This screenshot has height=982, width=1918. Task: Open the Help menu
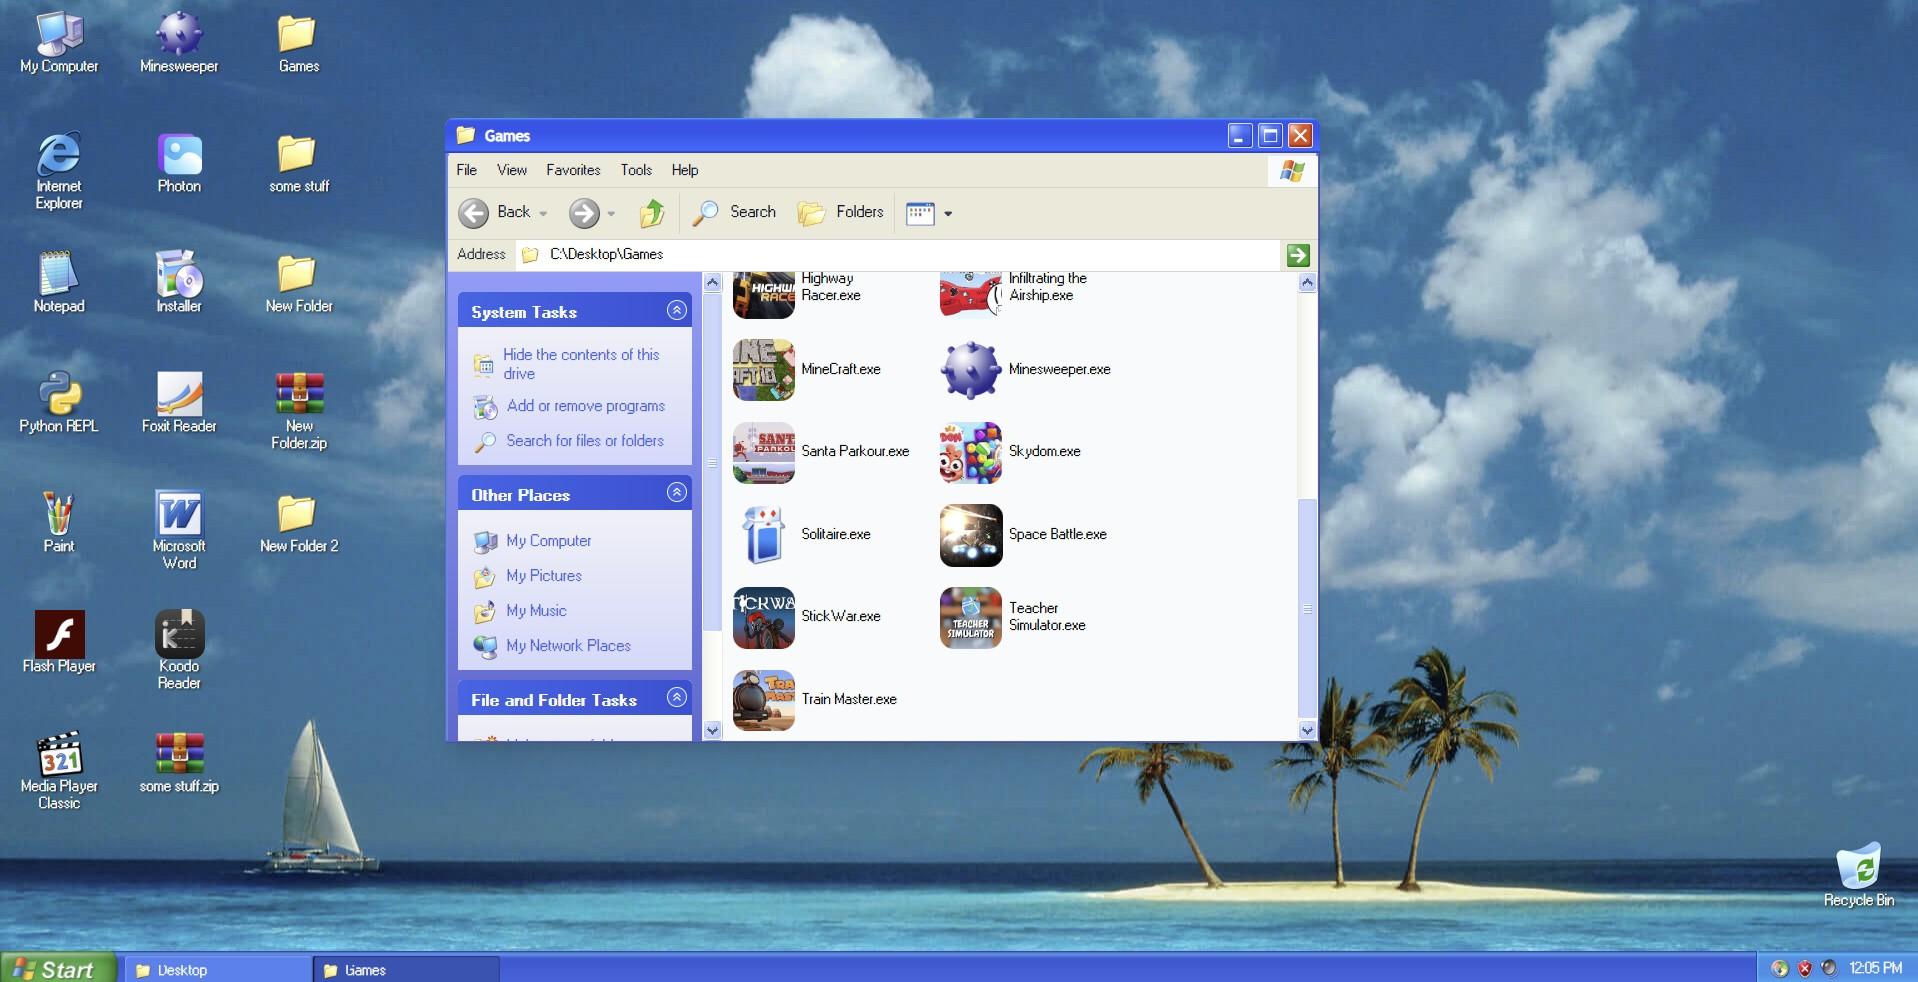[685, 170]
